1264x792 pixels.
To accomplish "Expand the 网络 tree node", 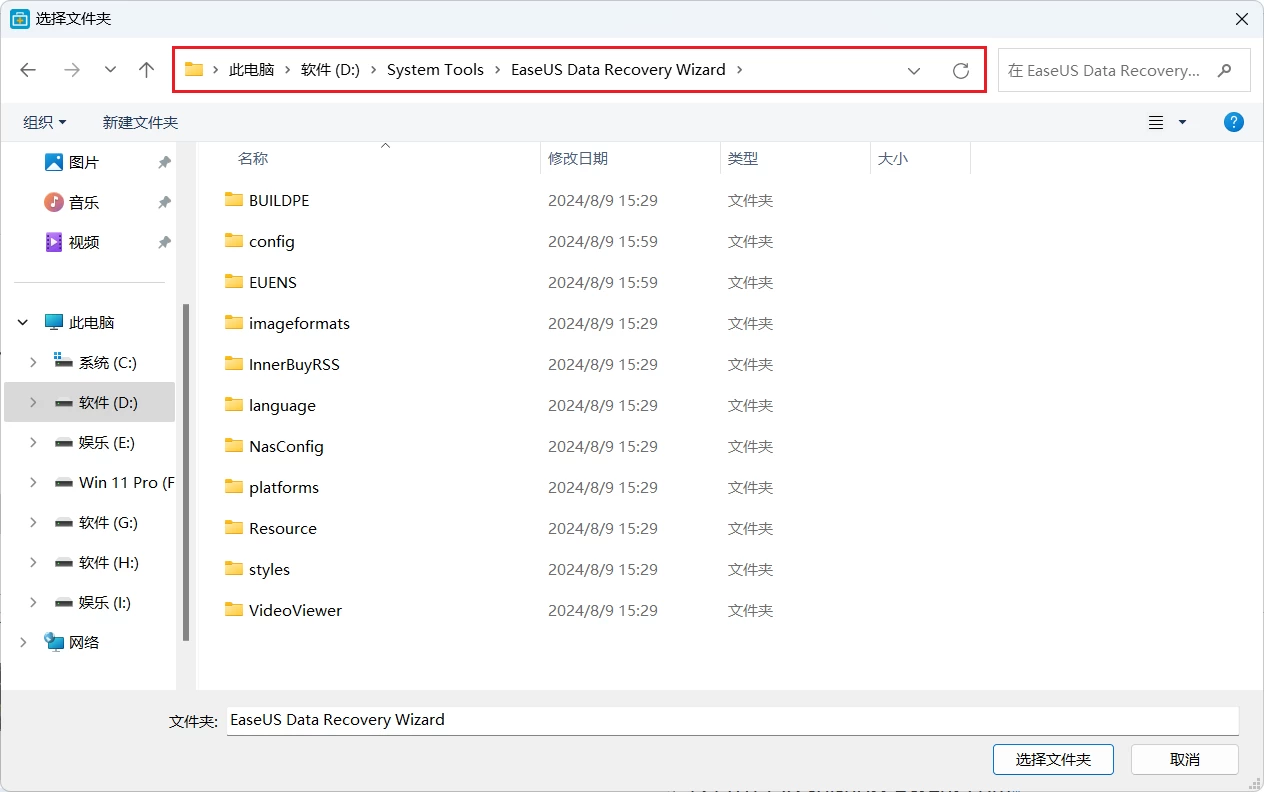I will pos(23,642).
